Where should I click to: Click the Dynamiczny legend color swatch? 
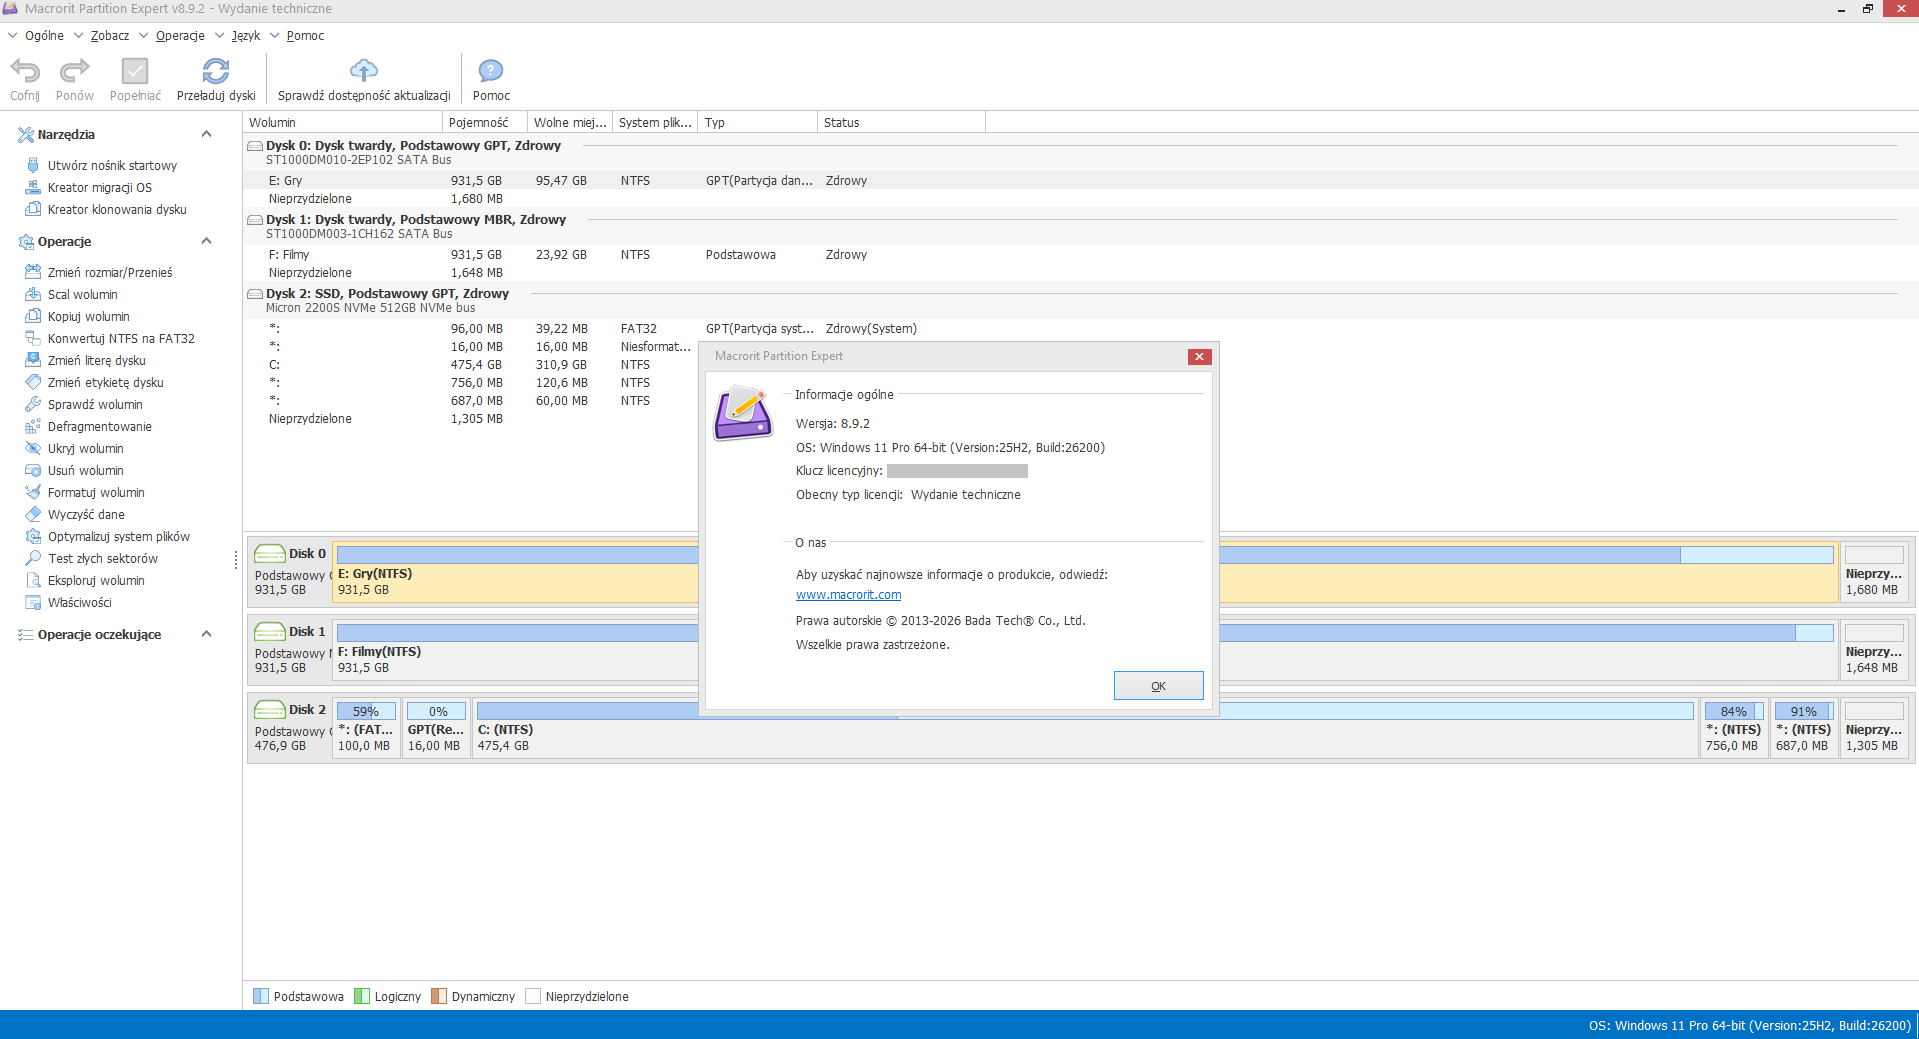click(439, 996)
